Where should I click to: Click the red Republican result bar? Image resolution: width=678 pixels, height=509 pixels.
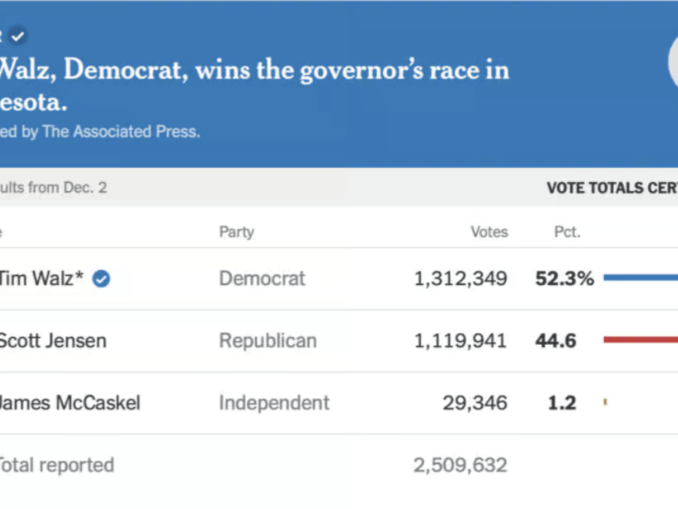tap(640, 341)
